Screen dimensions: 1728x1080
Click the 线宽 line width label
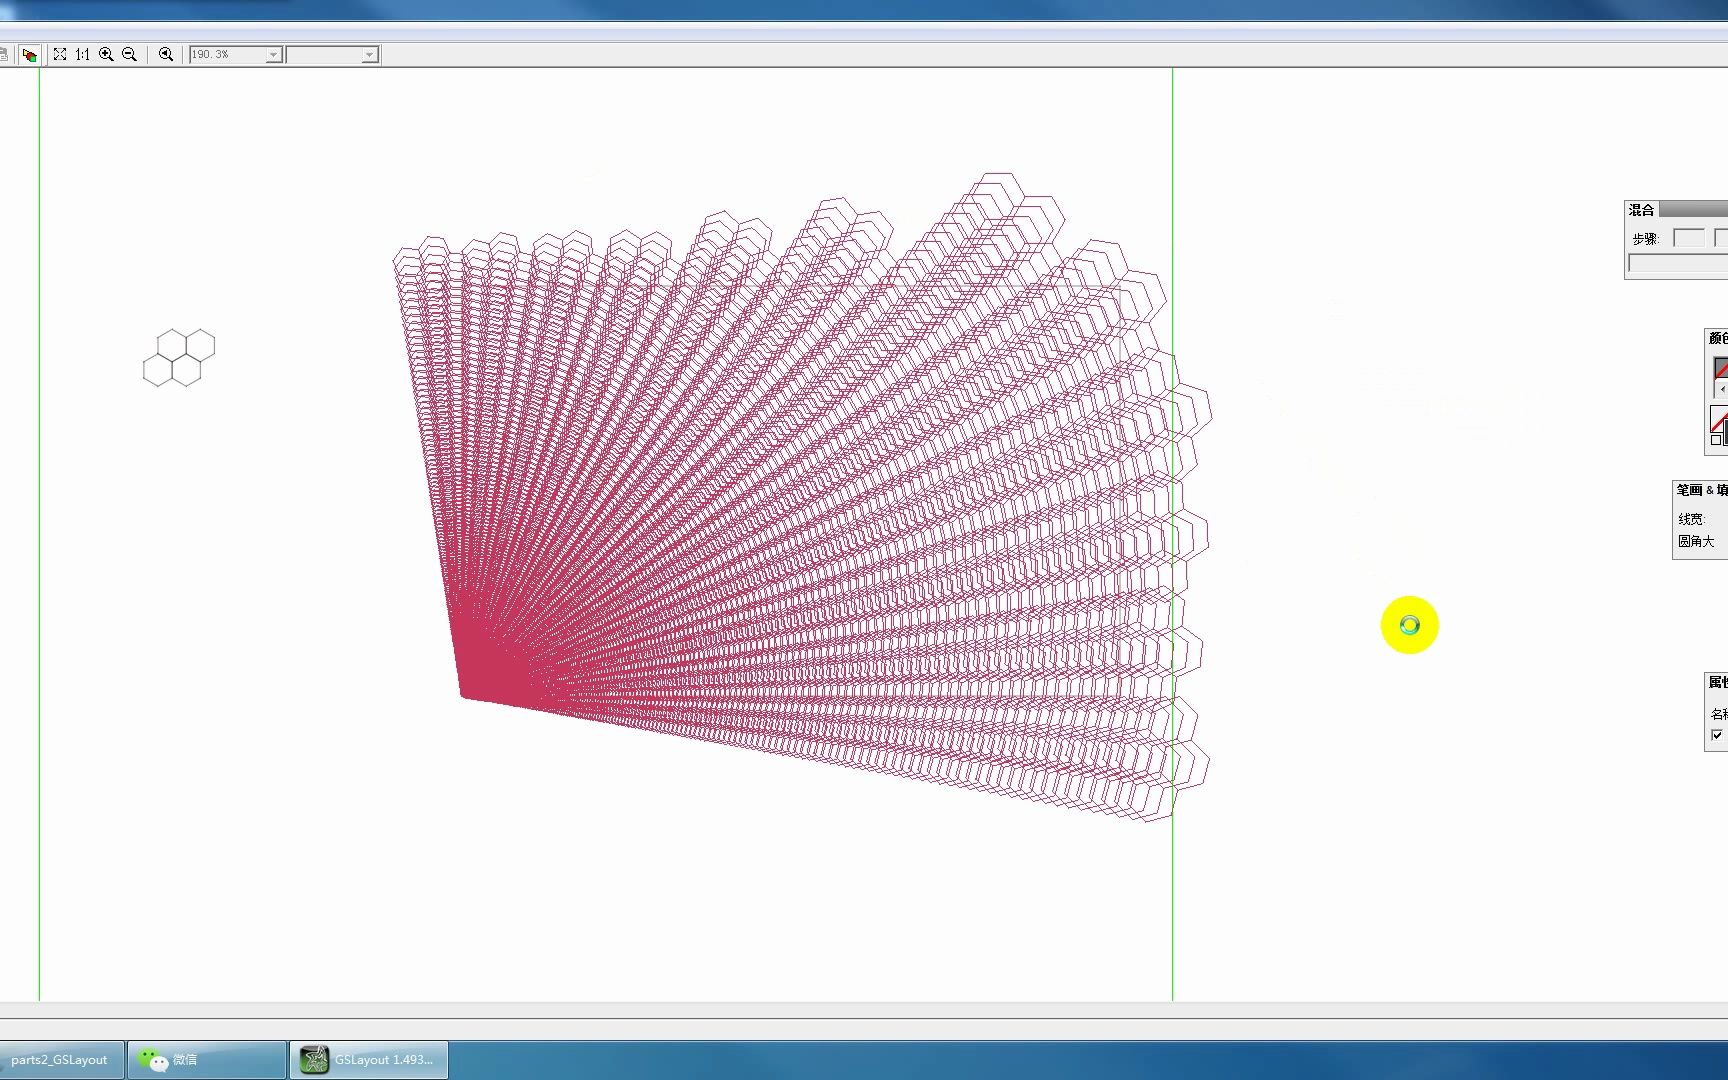[x=1690, y=519]
